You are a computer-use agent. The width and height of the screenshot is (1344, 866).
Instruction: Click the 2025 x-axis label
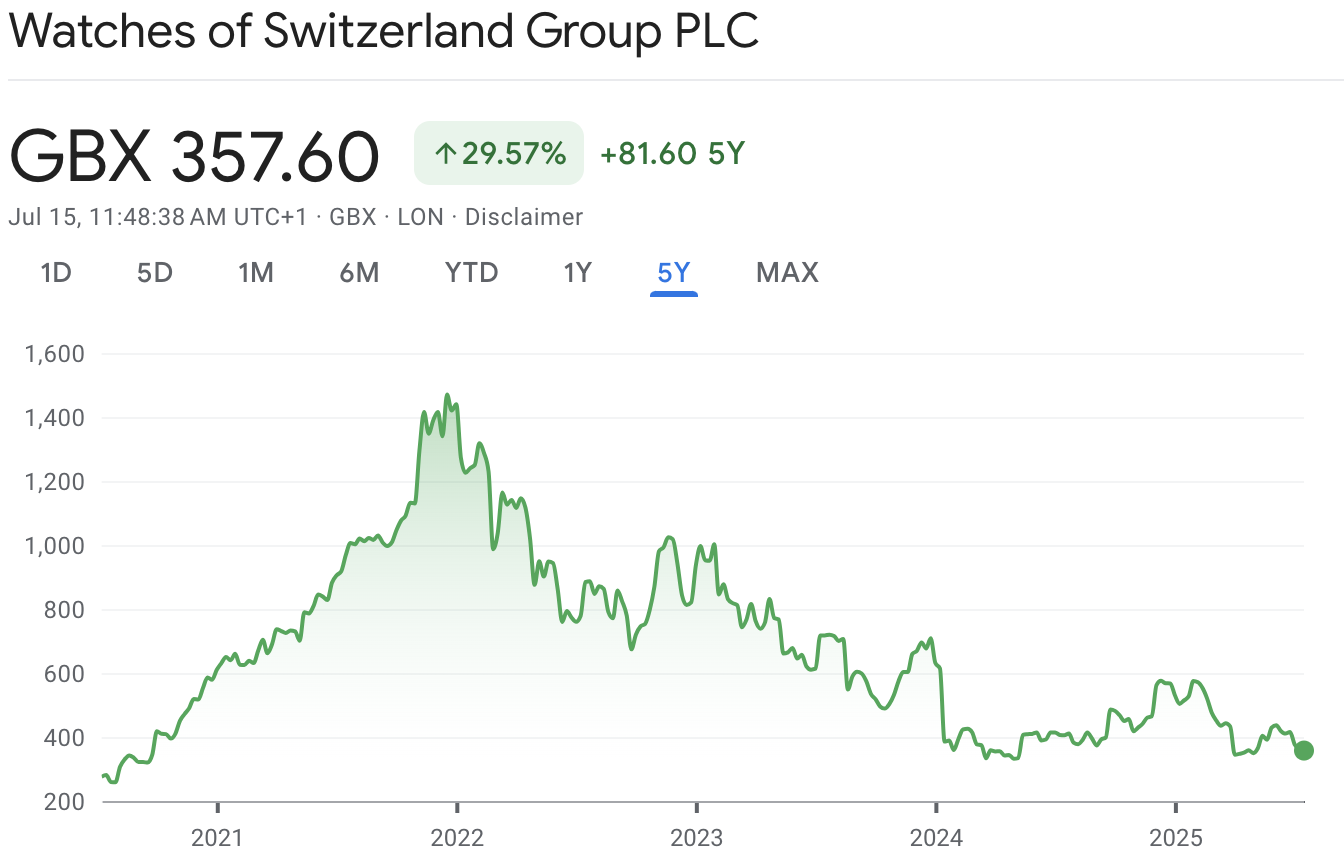click(x=1176, y=837)
